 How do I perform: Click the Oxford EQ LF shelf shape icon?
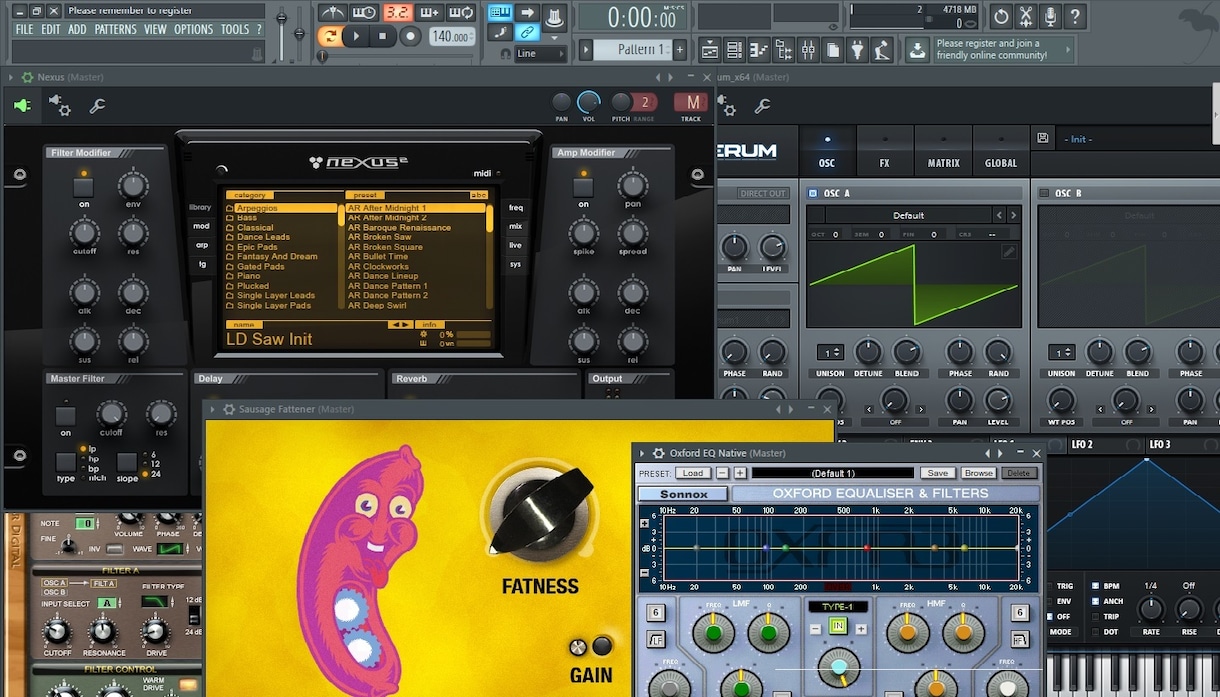656,640
